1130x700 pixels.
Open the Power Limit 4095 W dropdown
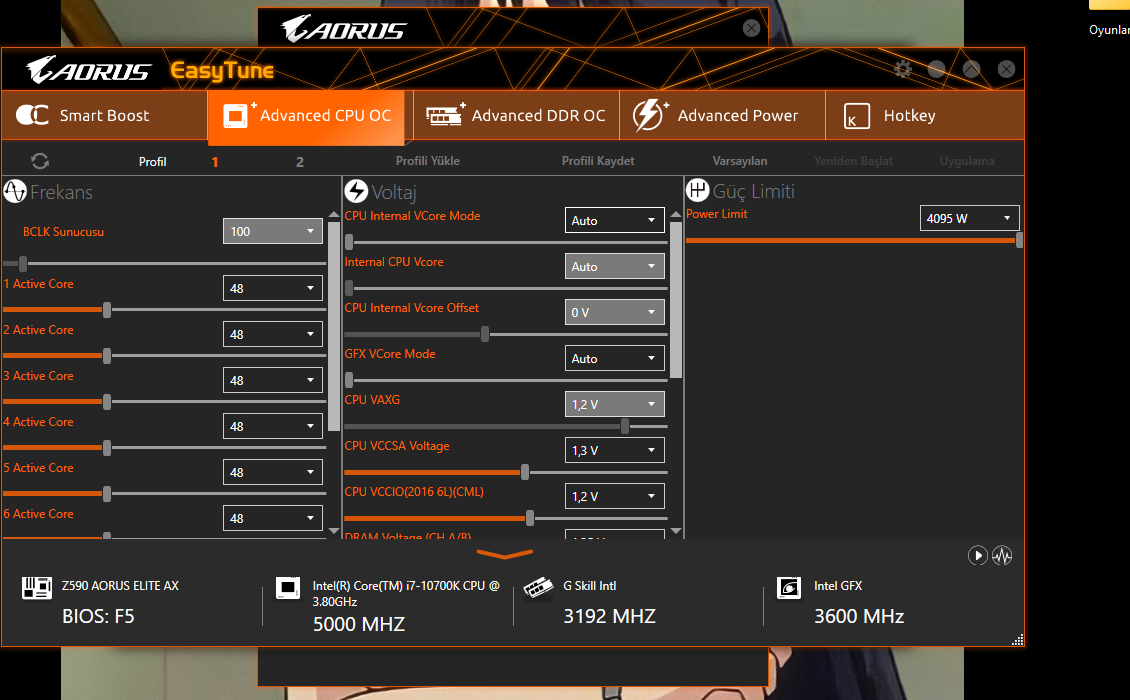pos(969,218)
